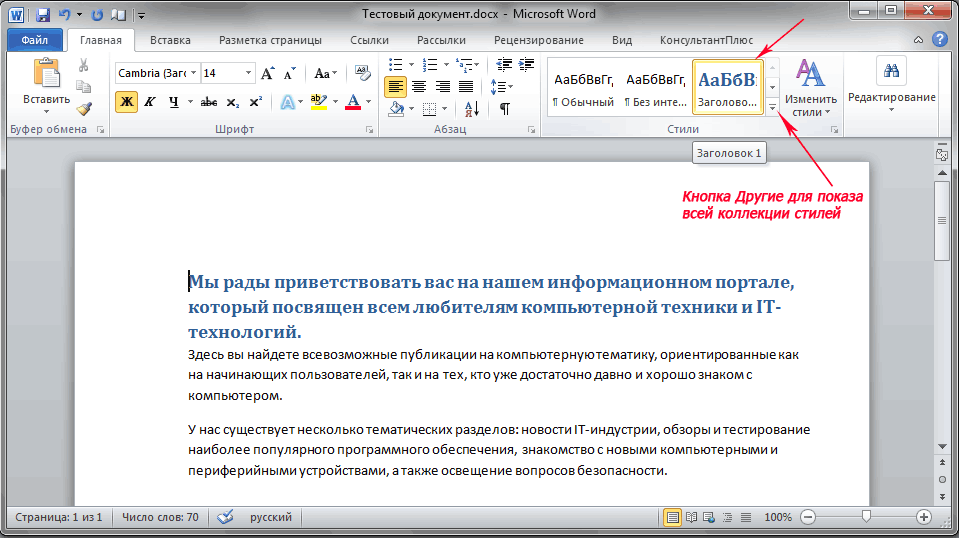Open the Вставка ribbon tab
This screenshot has width=959, height=538.
[x=170, y=41]
